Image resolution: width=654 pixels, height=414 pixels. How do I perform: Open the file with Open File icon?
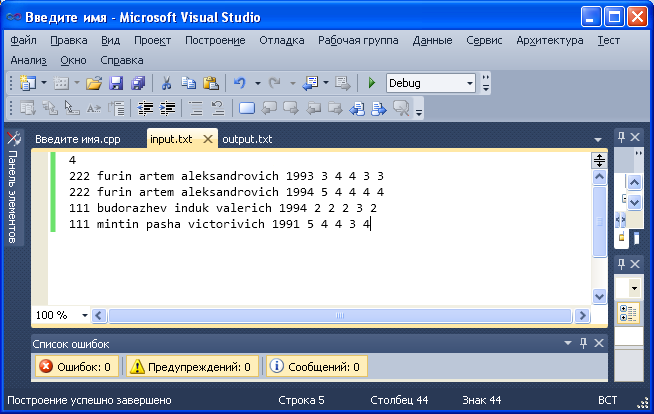click(94, 83)
